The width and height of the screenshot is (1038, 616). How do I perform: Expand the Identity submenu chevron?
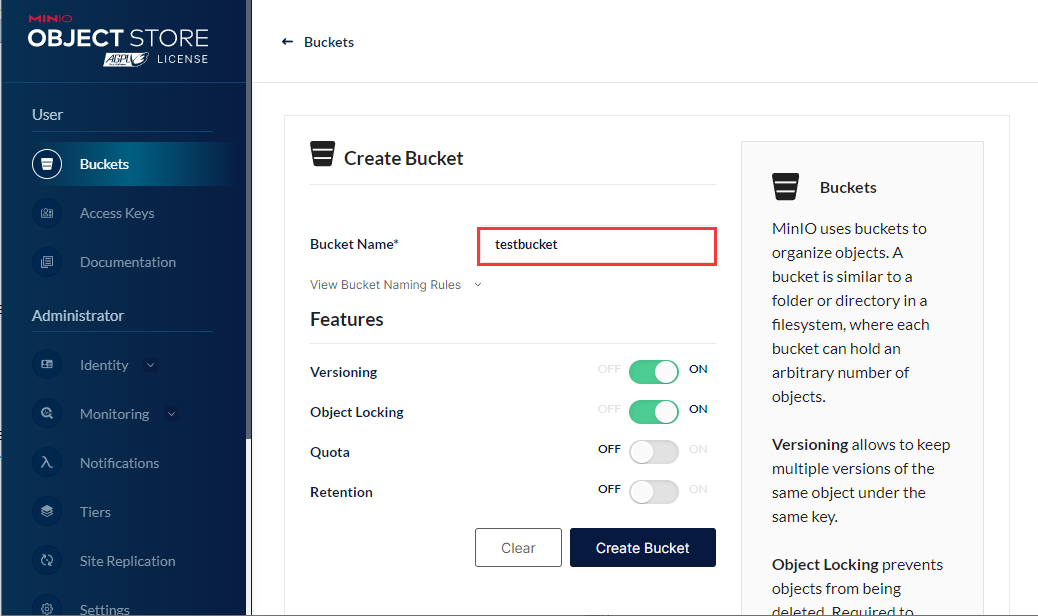pyautogui.click(x=151, y=365)
